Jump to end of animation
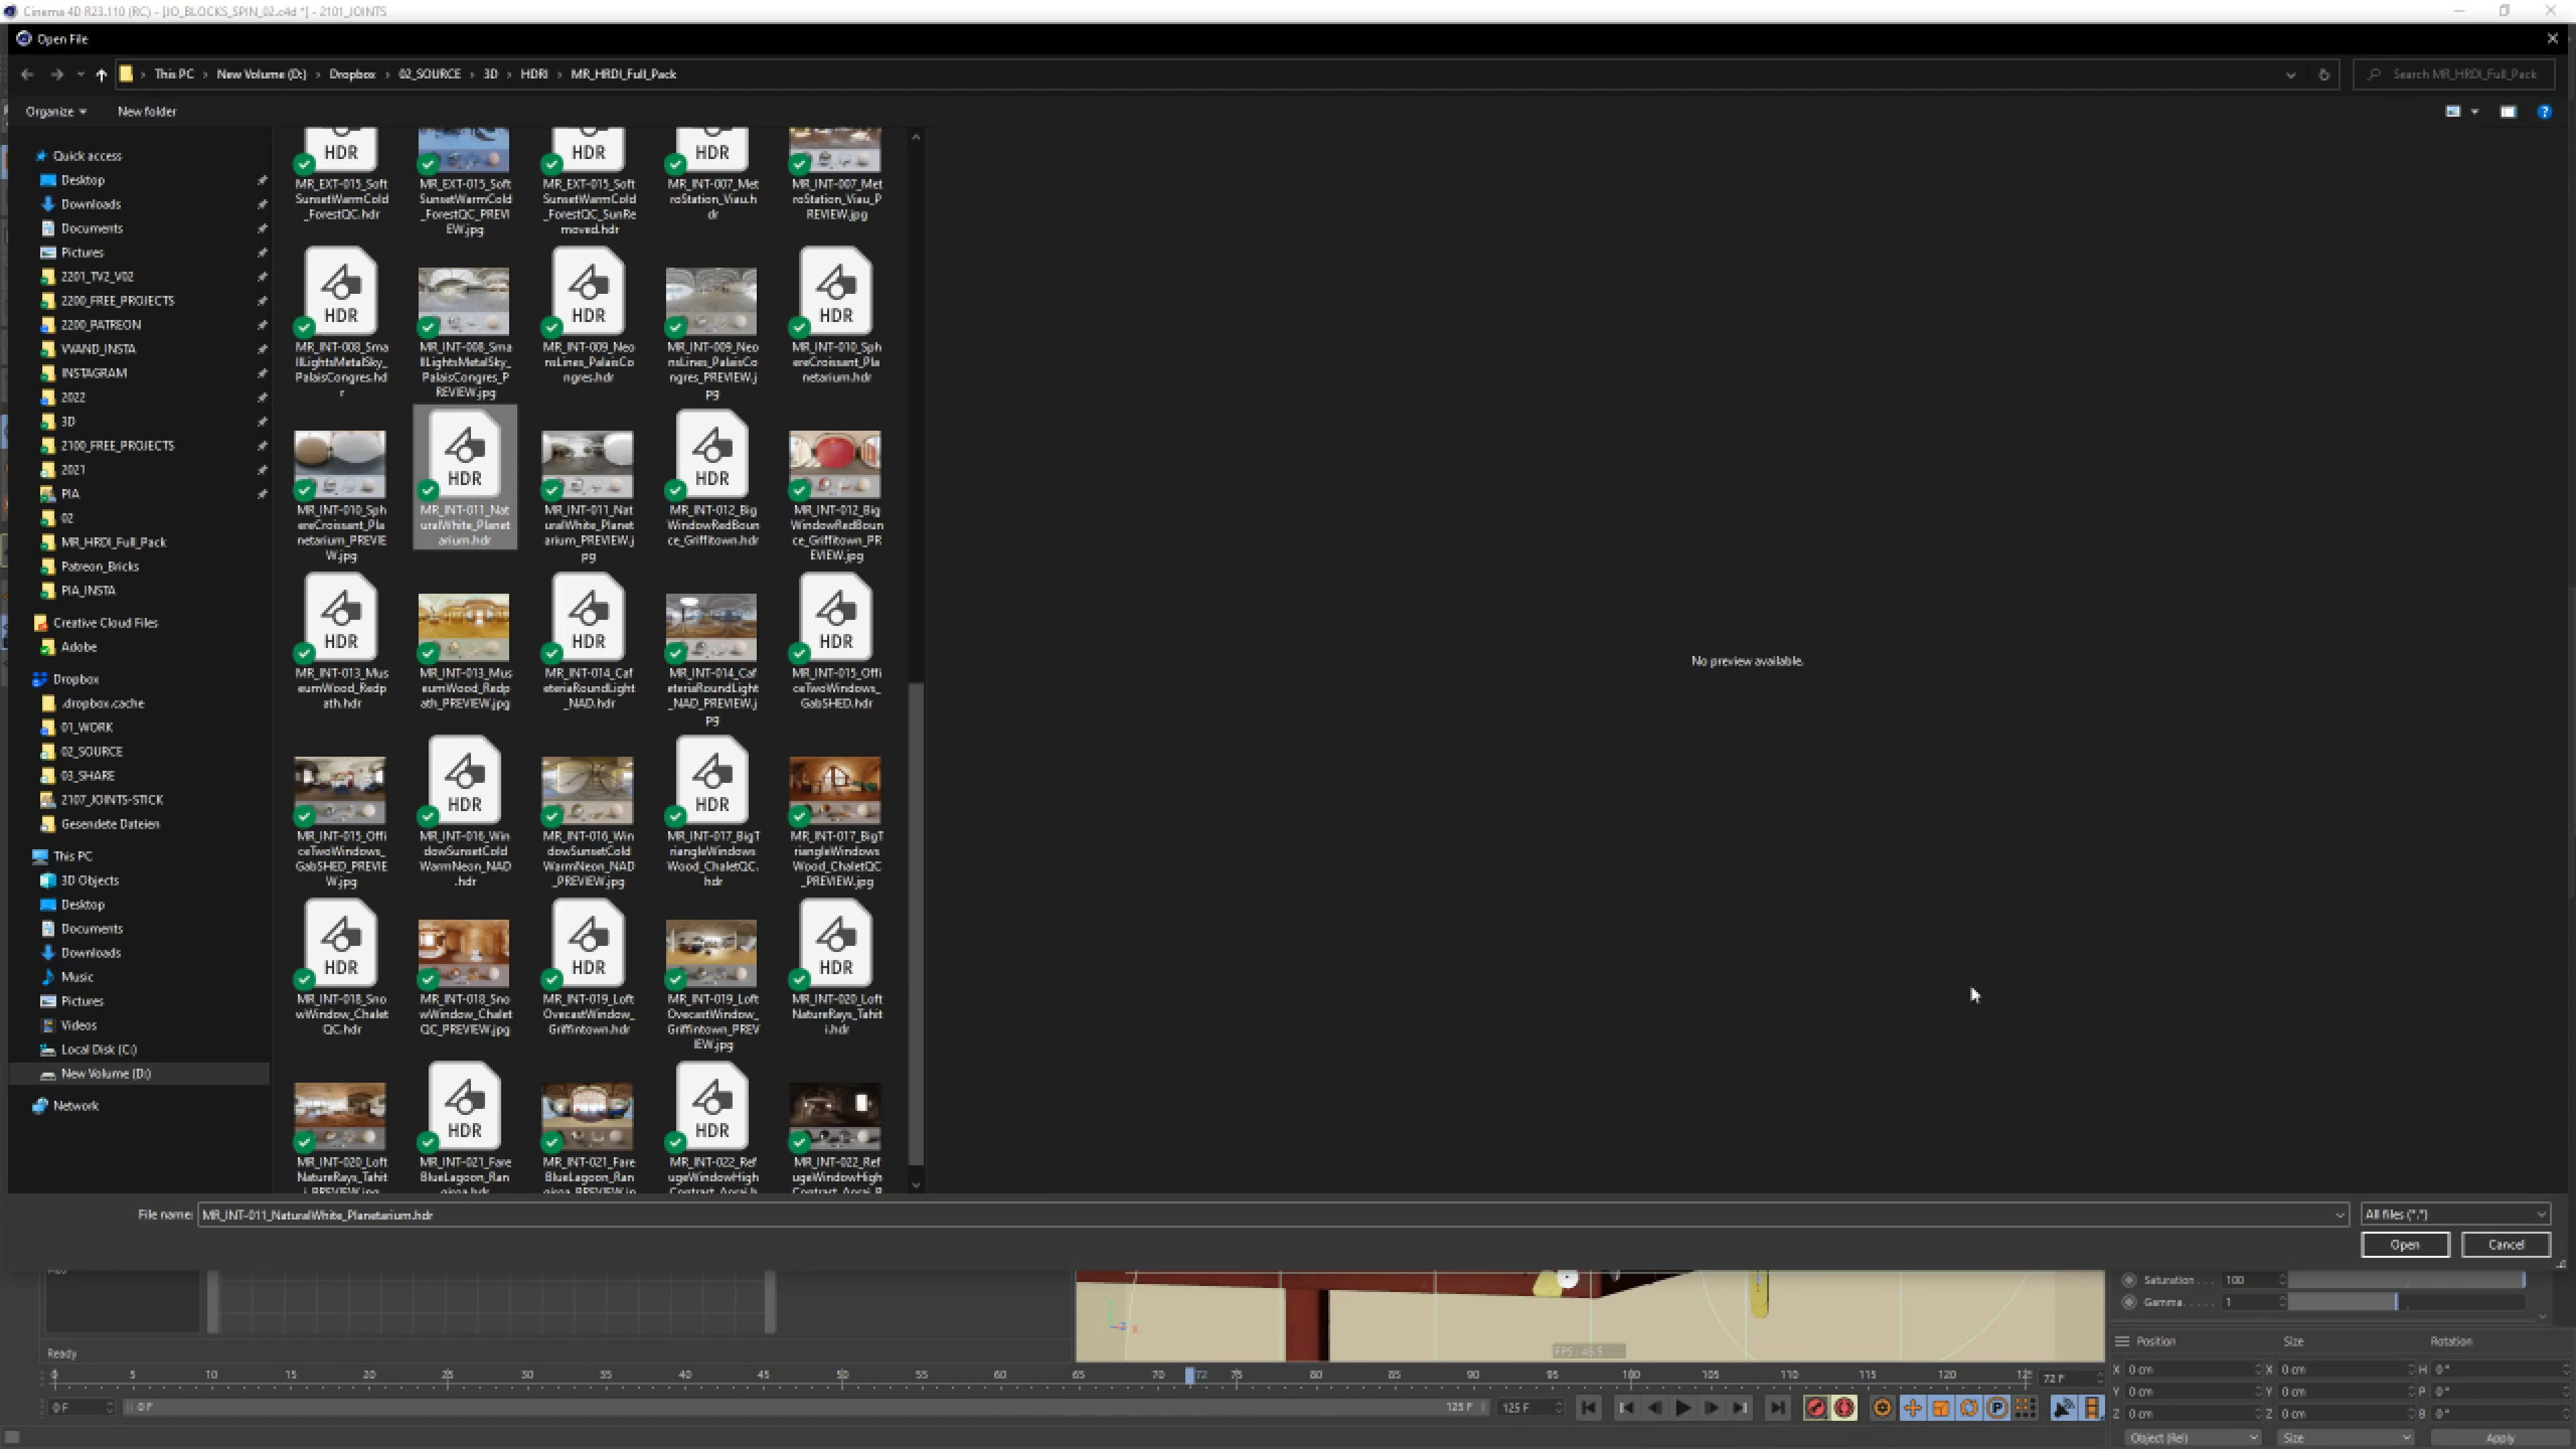Screen dimensions: 2576x1449 pyautogui.click(x=1777, y=1408)
